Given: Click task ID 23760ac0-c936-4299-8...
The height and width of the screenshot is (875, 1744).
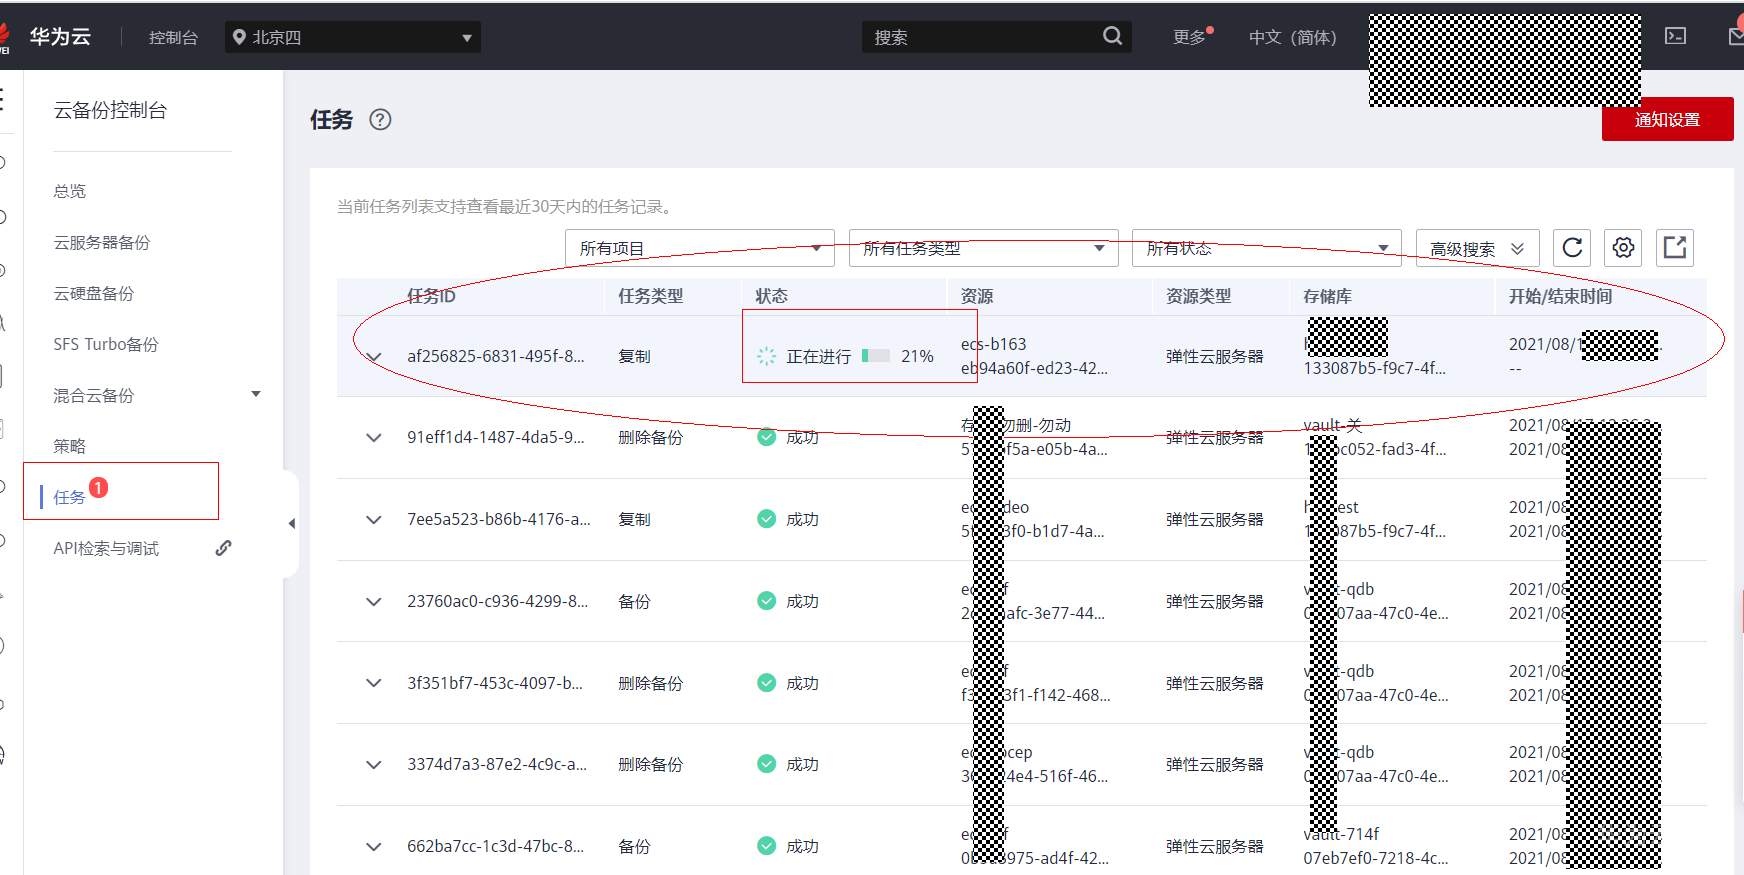Looking at the screenshot, I should (497, 601).
